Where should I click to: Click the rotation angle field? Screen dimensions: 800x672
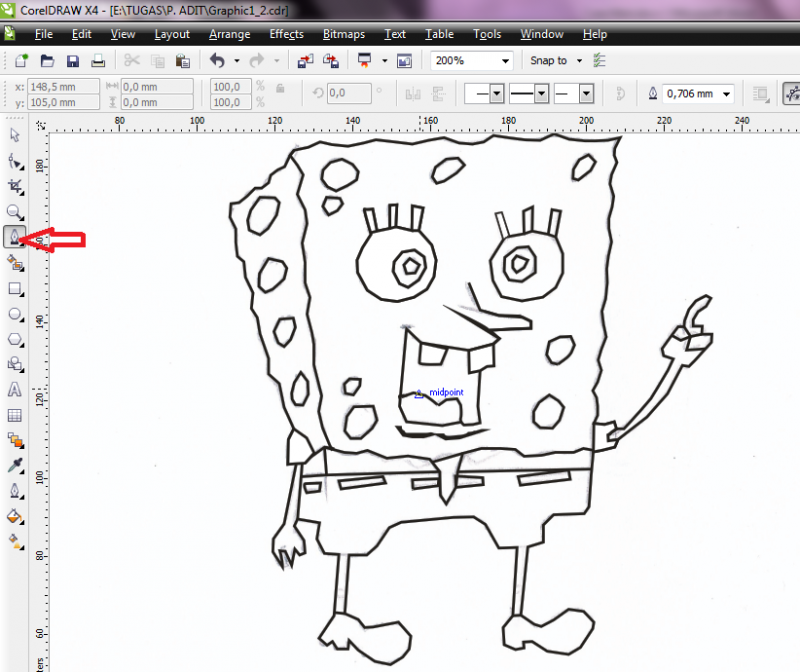coord(349,93)
